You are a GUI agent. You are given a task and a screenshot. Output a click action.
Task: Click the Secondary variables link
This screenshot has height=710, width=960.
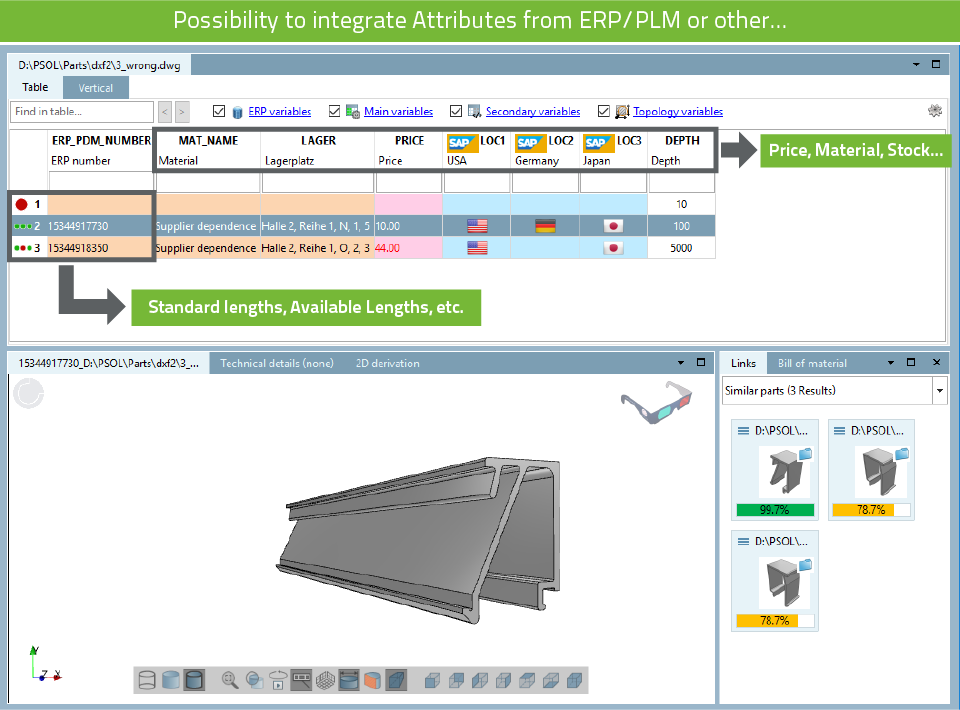click(x=532, y=112)
